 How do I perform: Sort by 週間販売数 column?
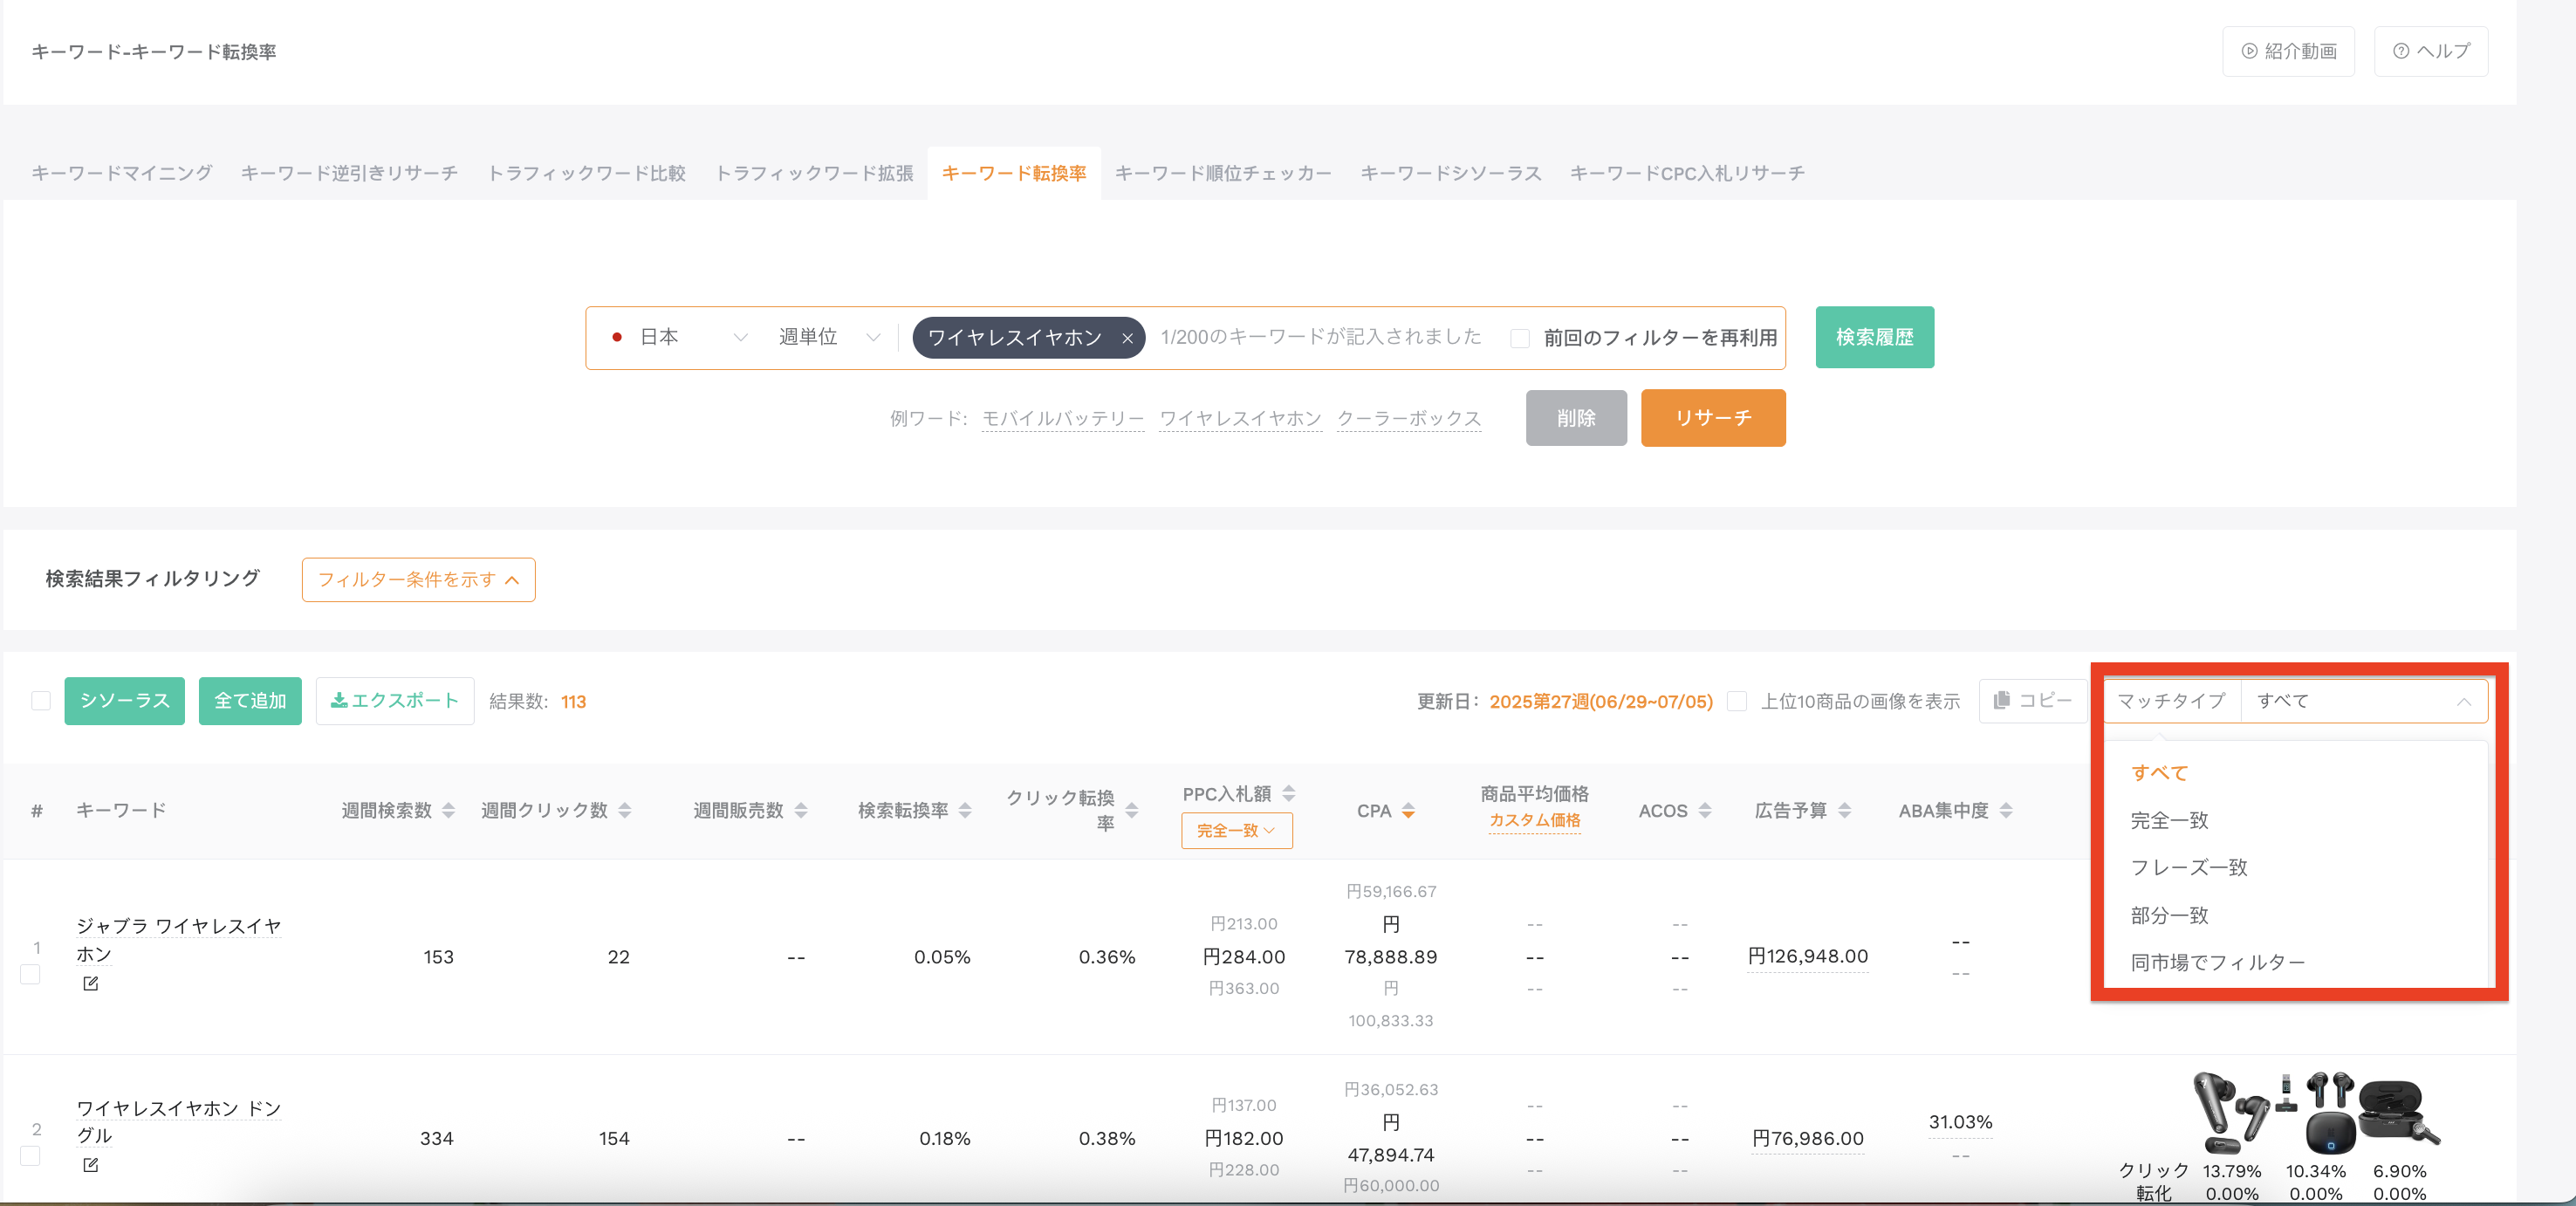click(x=800, y=811)
